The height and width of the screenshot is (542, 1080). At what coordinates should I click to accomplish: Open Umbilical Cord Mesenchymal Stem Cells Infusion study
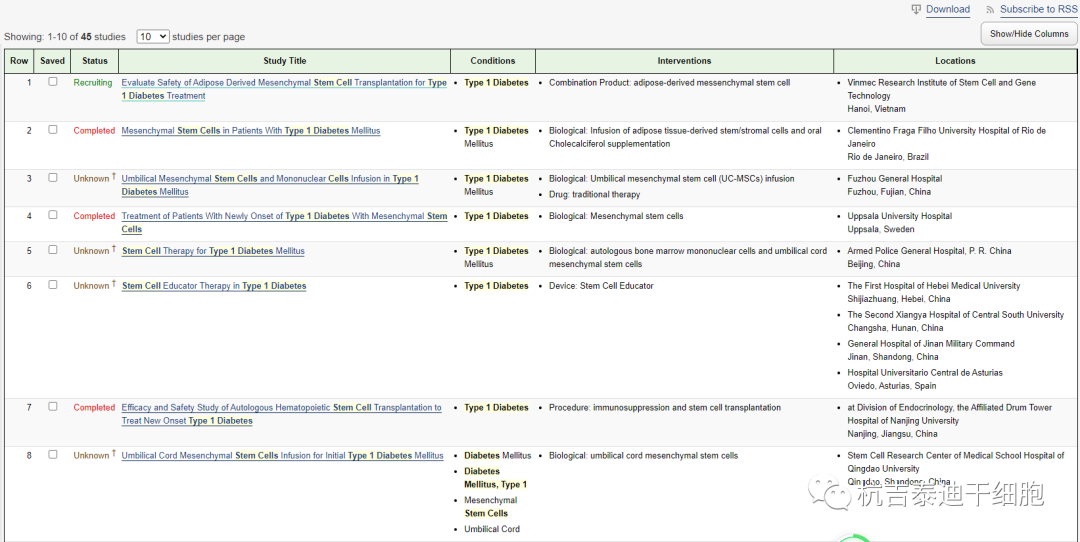coord(282,456)
